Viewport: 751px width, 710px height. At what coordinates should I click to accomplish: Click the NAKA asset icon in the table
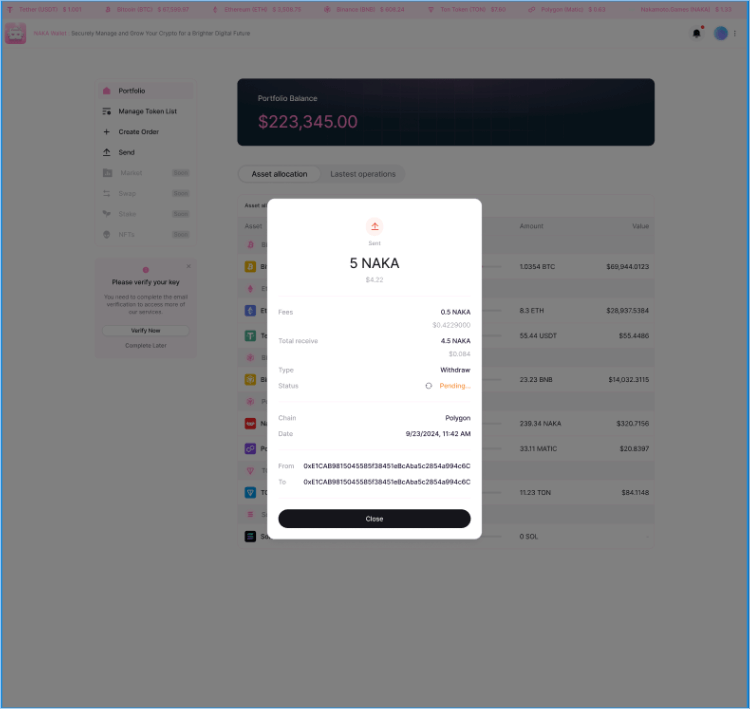click(250, 424)
